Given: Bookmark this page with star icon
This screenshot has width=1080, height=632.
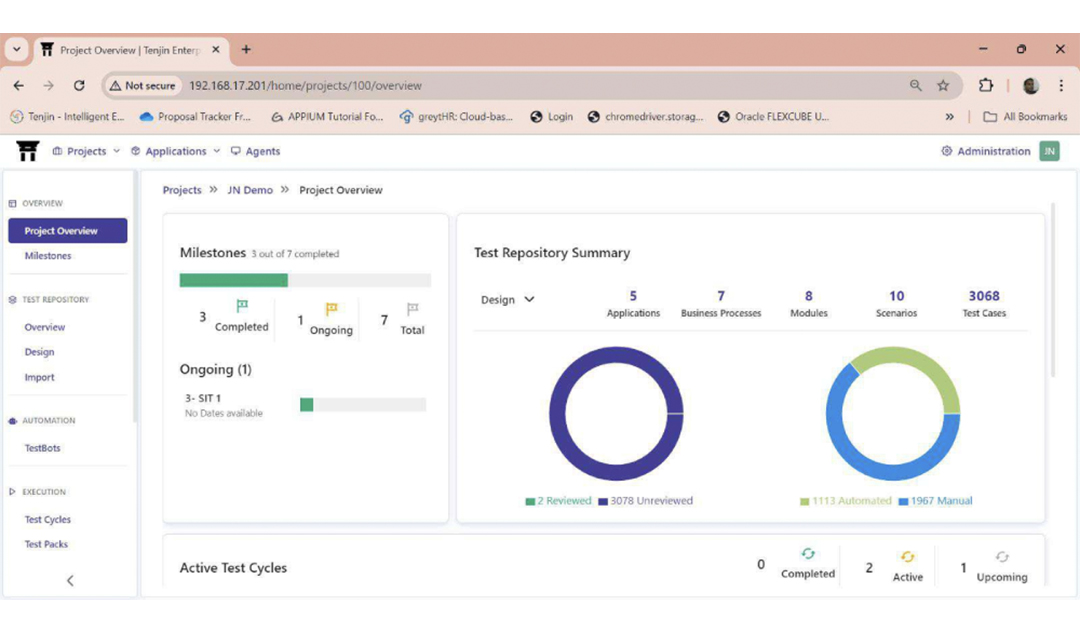Looking at the screenshot, I should coord(943,85).
